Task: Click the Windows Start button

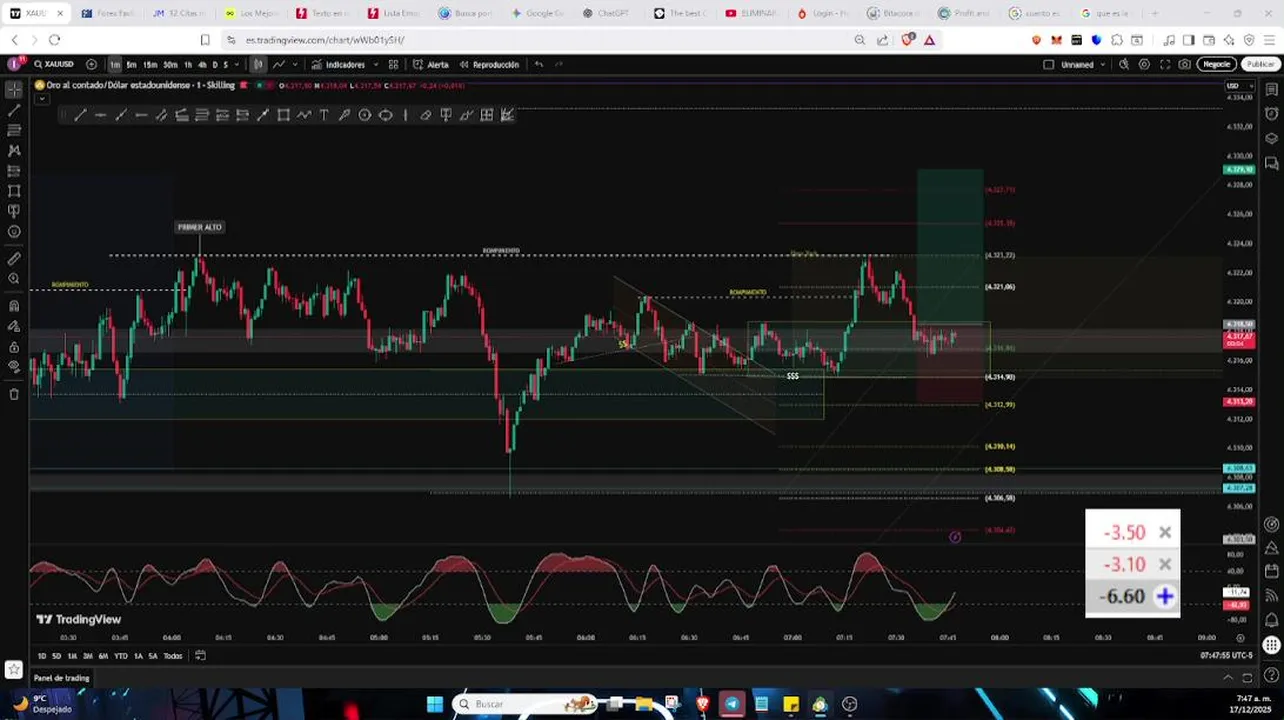Action: click(x=435, y=704)
